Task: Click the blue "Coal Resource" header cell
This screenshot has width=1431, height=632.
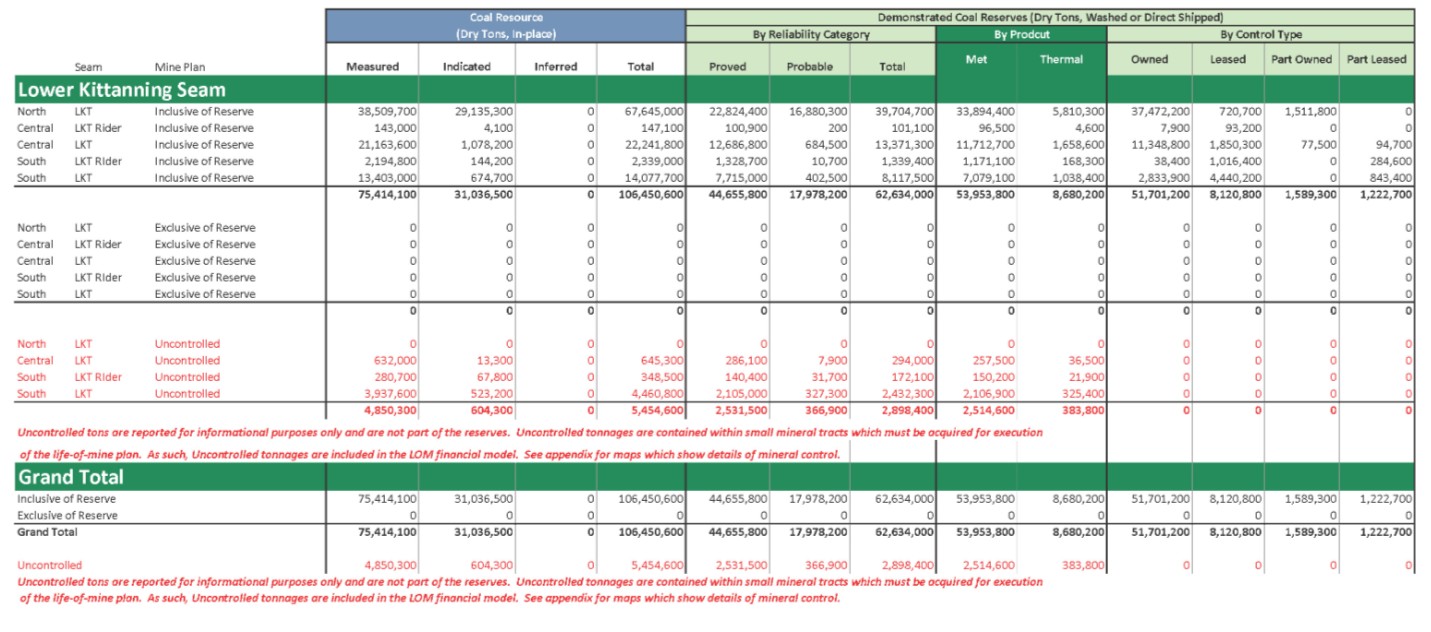Action: click(505, 25)
